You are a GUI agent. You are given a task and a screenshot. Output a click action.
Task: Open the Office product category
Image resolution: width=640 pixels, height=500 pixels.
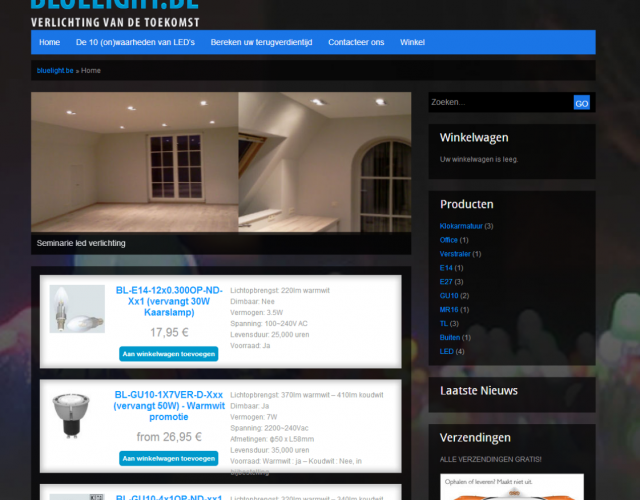tap(449, 240)
